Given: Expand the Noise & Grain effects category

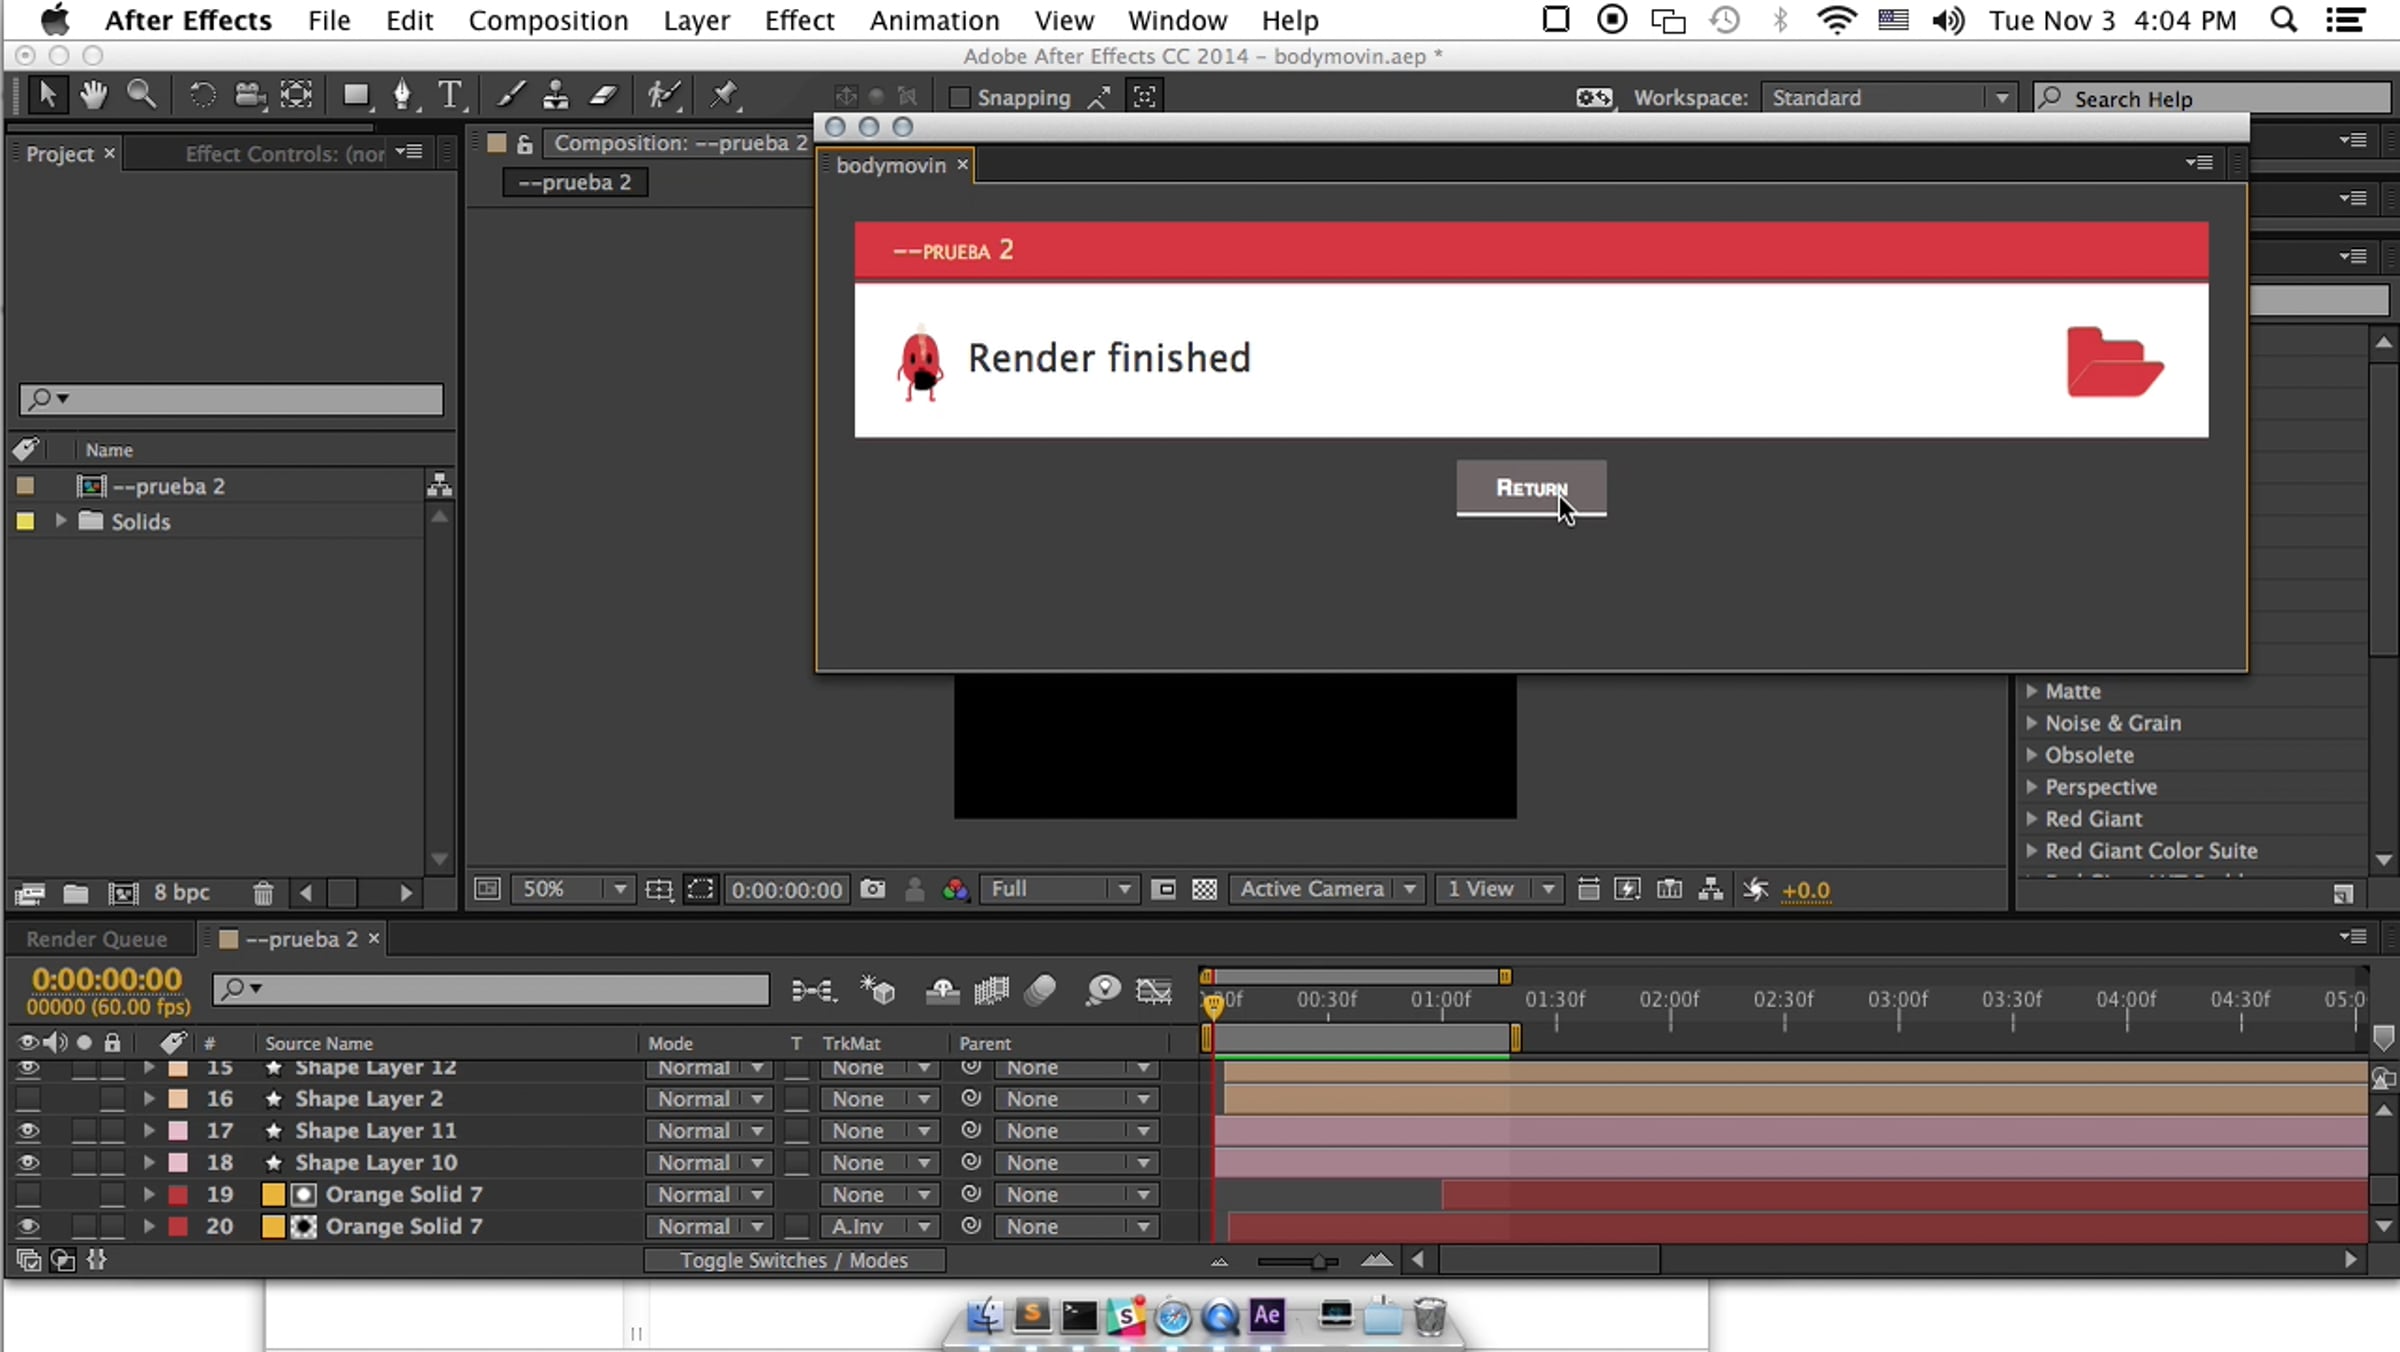Looking at the screenshot, I should point(2032,723).
